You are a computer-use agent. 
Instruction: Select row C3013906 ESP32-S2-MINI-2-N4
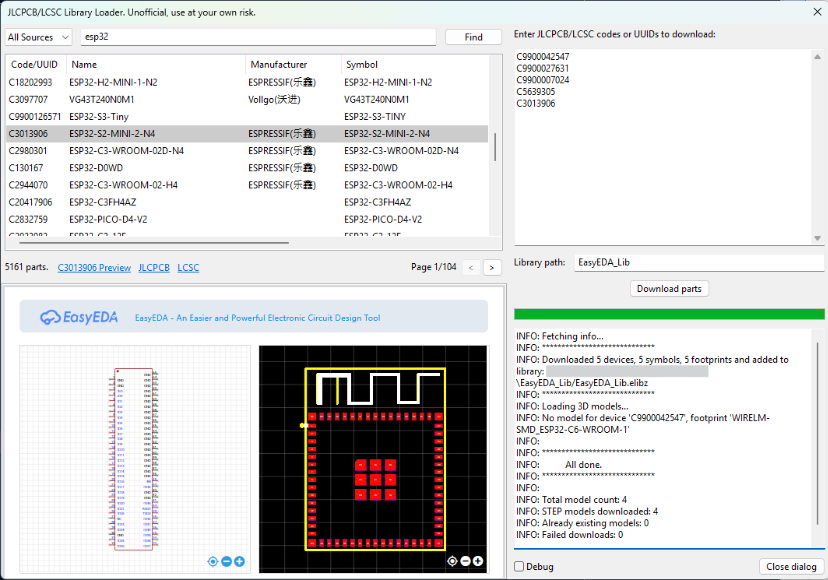click(247, 134)
